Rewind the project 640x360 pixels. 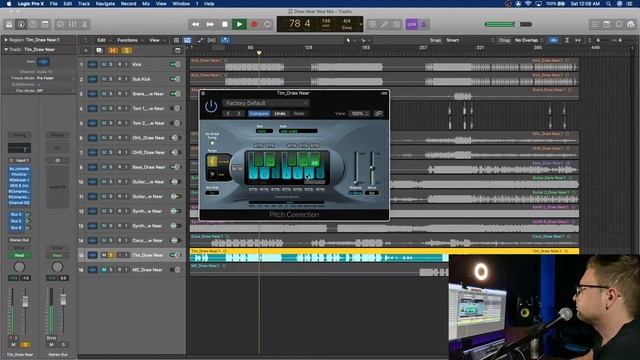click(196, 24)
